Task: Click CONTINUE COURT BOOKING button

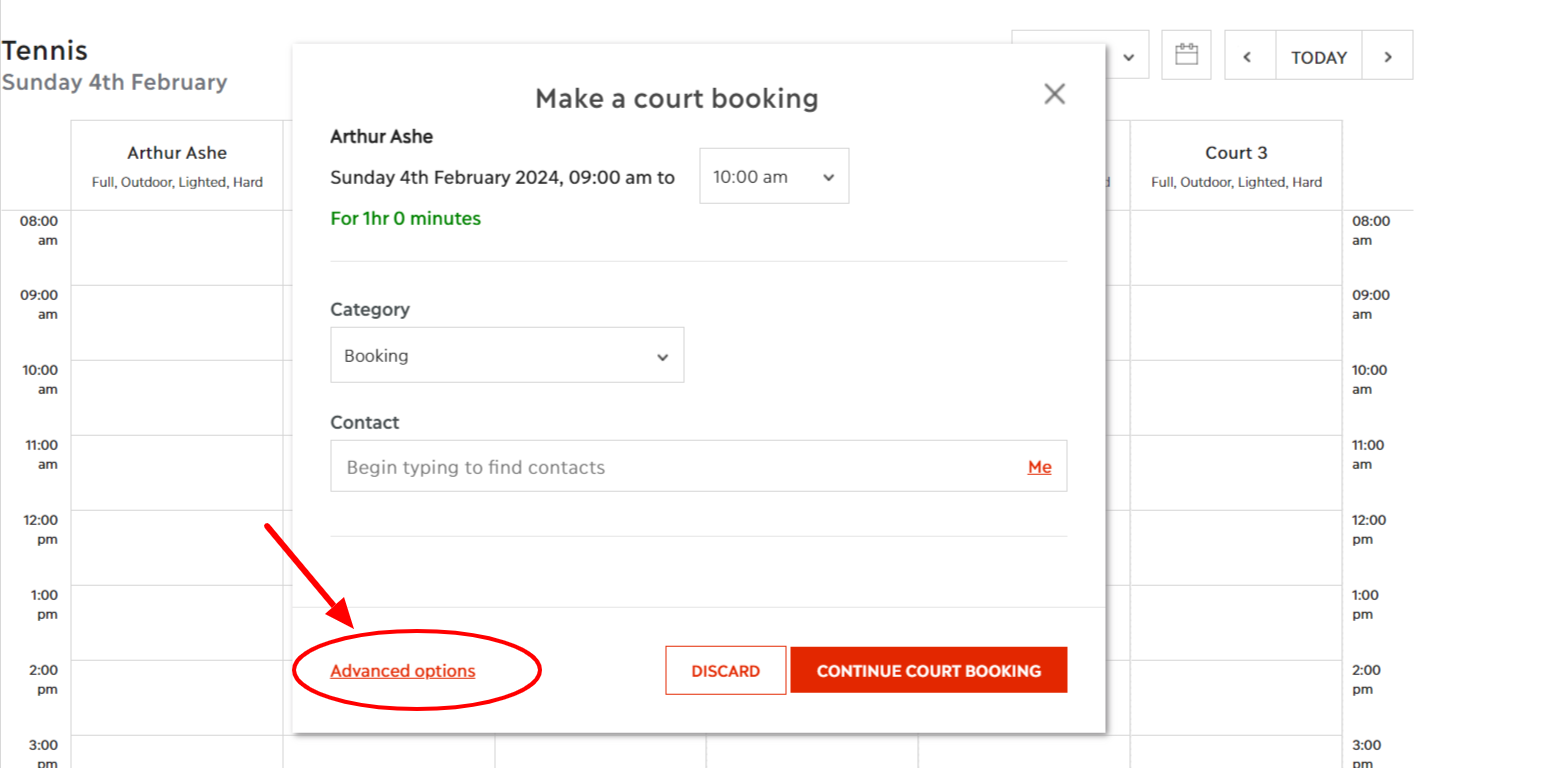Action: pyautogui.click(x=929, y=670)
